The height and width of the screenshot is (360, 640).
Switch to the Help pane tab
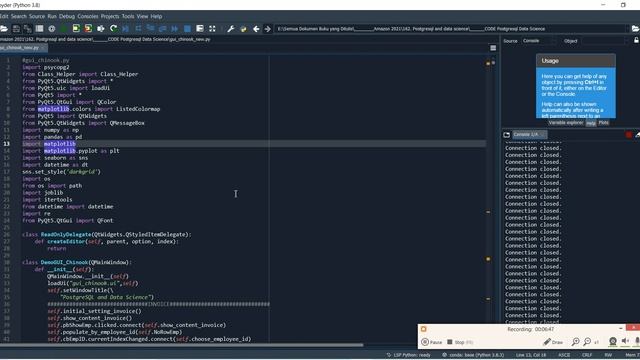pos(591,123)
